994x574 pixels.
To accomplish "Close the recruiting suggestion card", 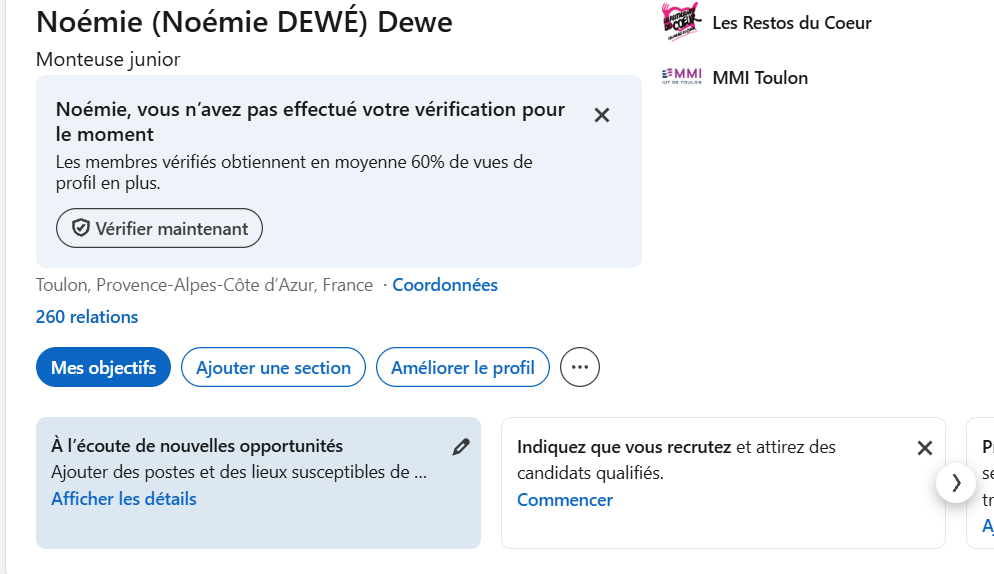I will pyautogui.click(x=925, y=448).
